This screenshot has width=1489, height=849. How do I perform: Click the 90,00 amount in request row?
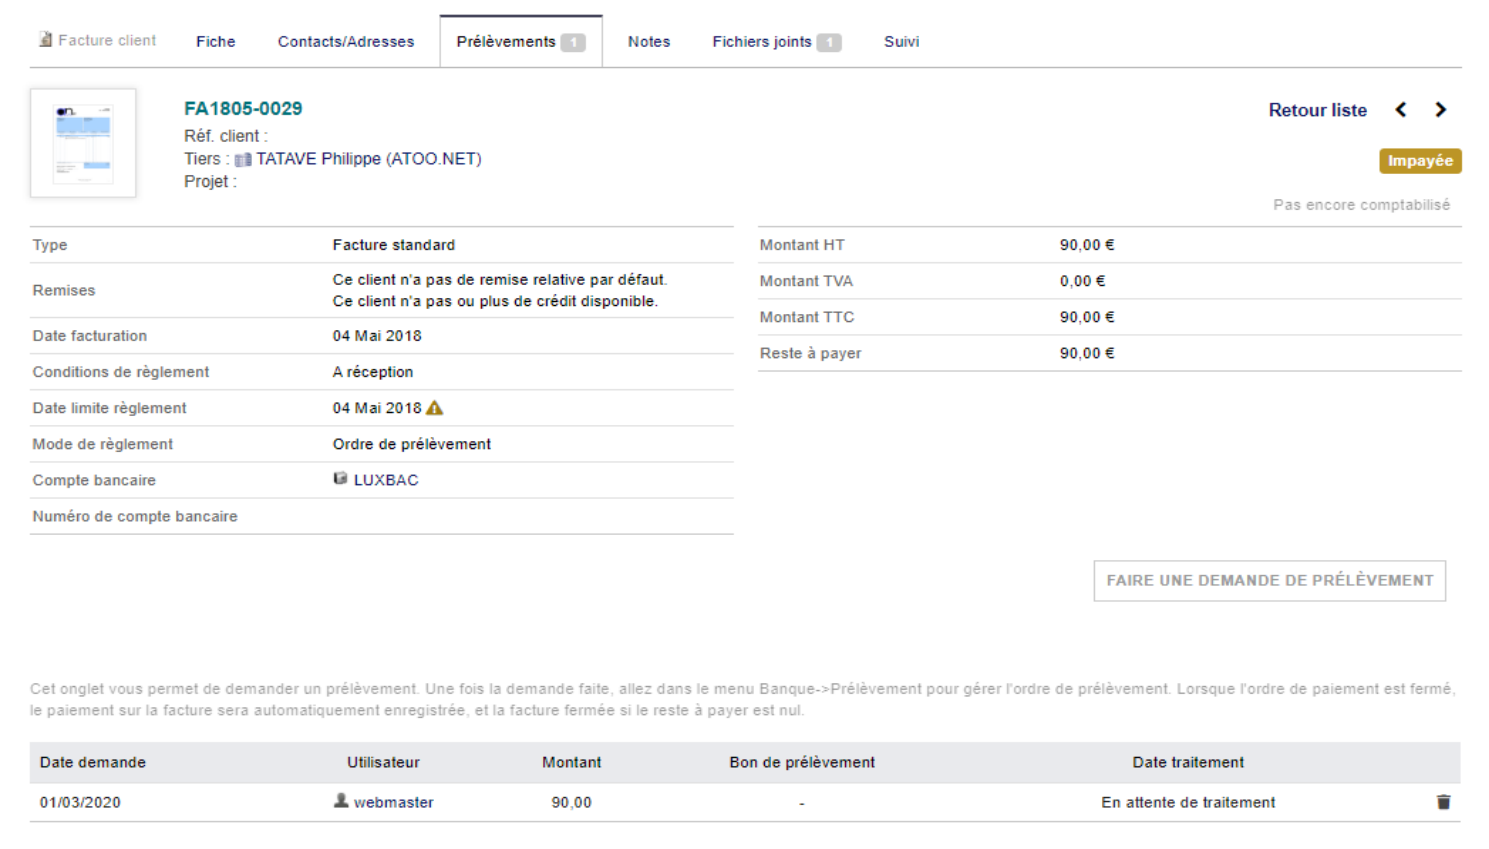pyautogui.click(x=571, y=802)
